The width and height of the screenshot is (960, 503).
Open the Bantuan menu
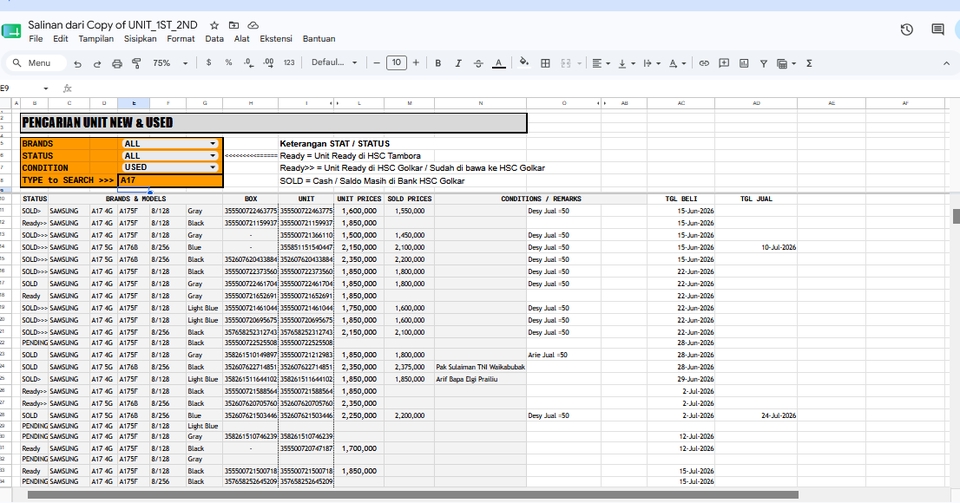(319, 39)
